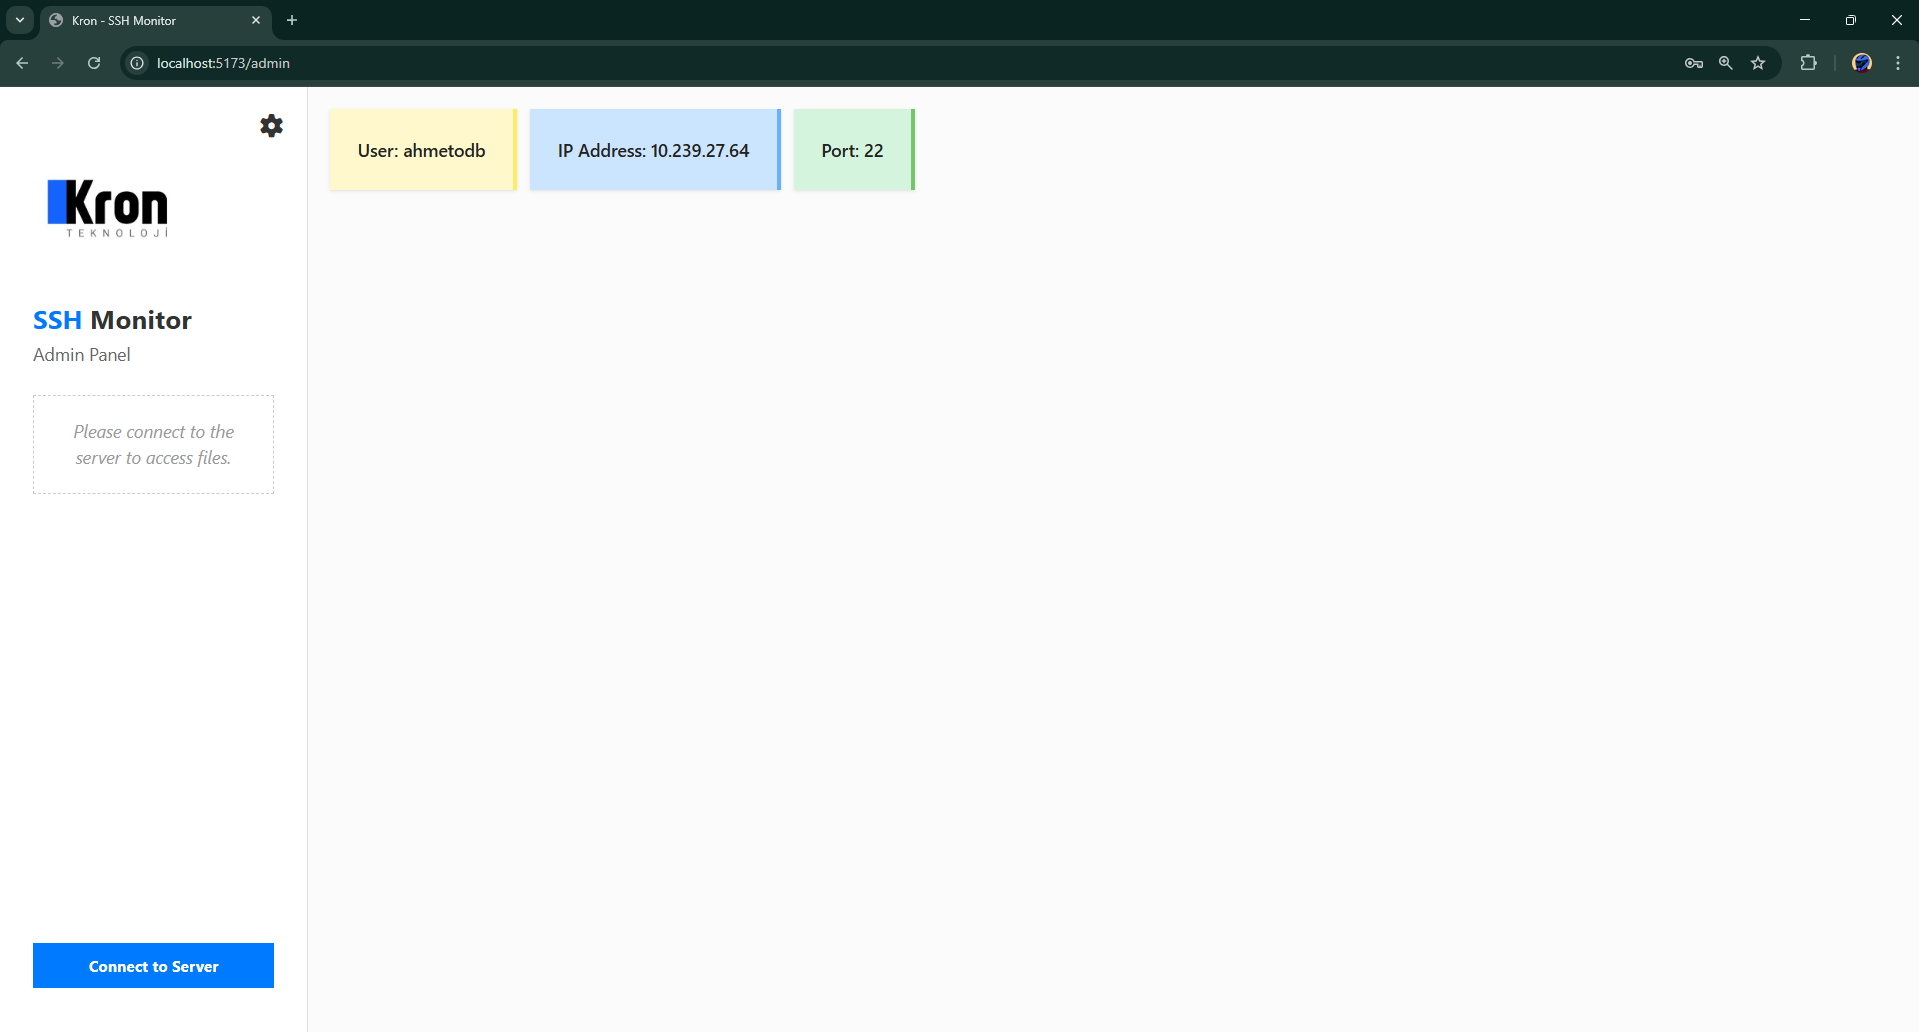The image size is (1919, 1032).
Task: Click the zoom magnifier icon in toolbar
Action: tap(1726, 62)
